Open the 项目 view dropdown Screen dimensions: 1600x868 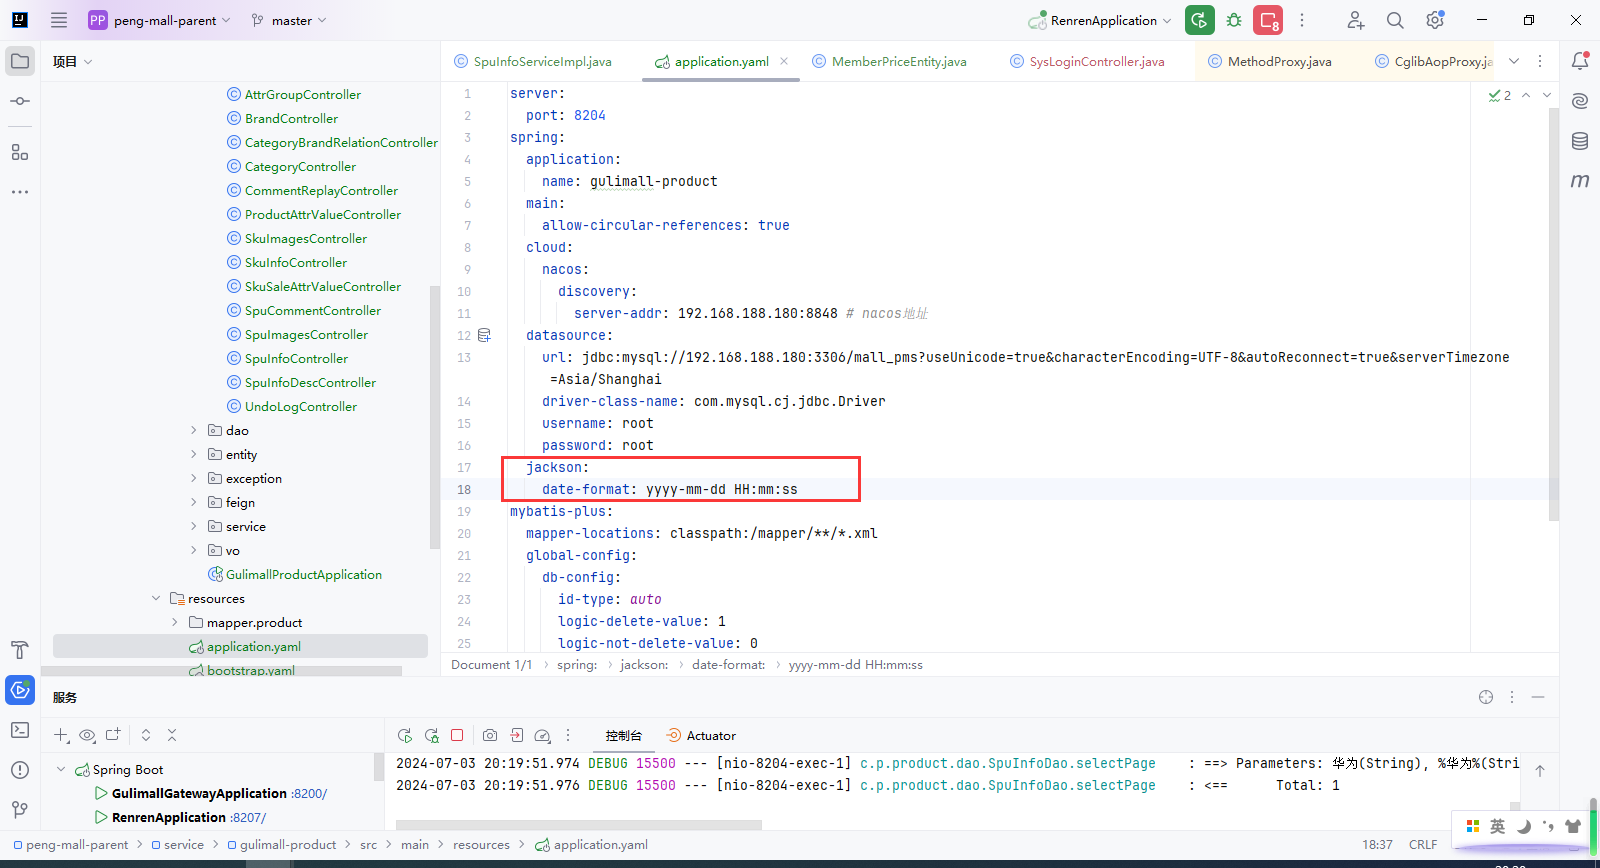tap(73, 61)
